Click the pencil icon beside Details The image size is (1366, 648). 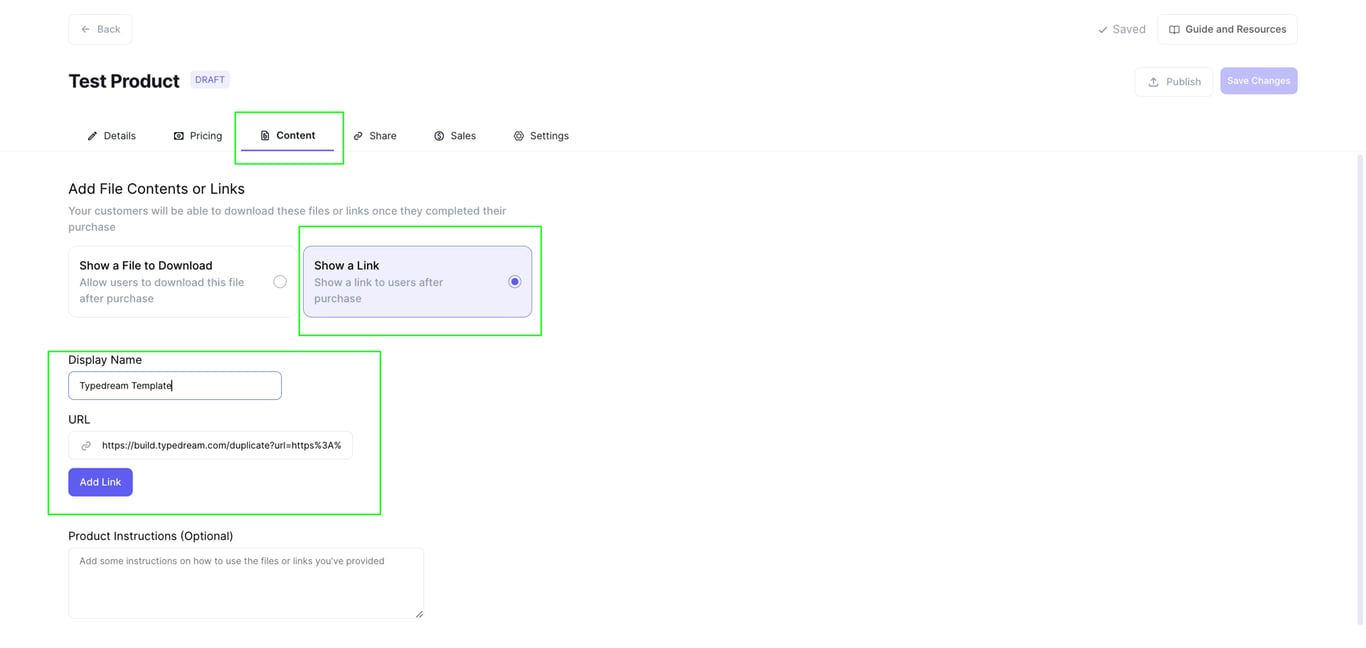click(93, 136)
